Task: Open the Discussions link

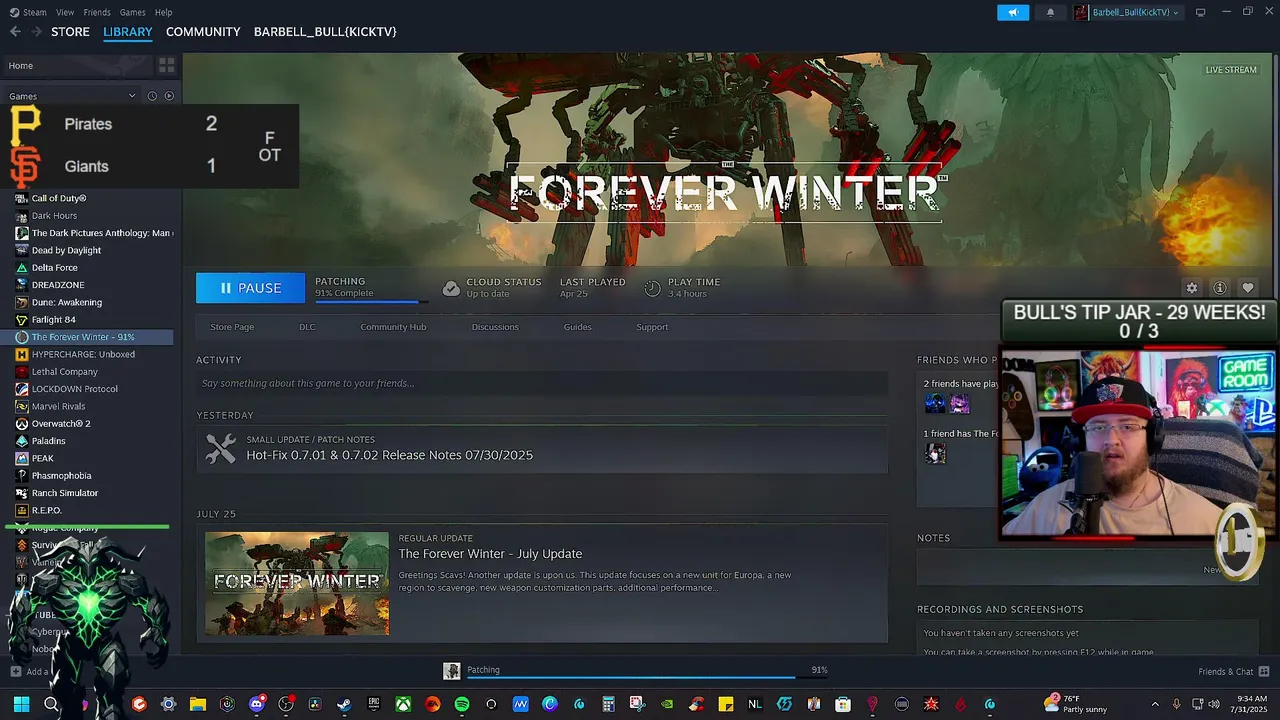Action: coord(495,327)
